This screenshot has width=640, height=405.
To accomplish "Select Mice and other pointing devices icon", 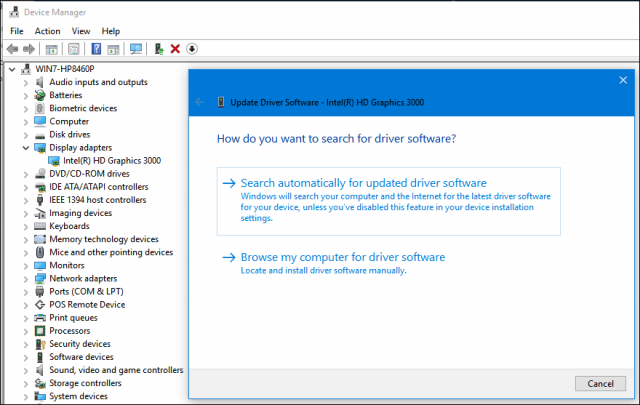I will [x=40, y=252].
